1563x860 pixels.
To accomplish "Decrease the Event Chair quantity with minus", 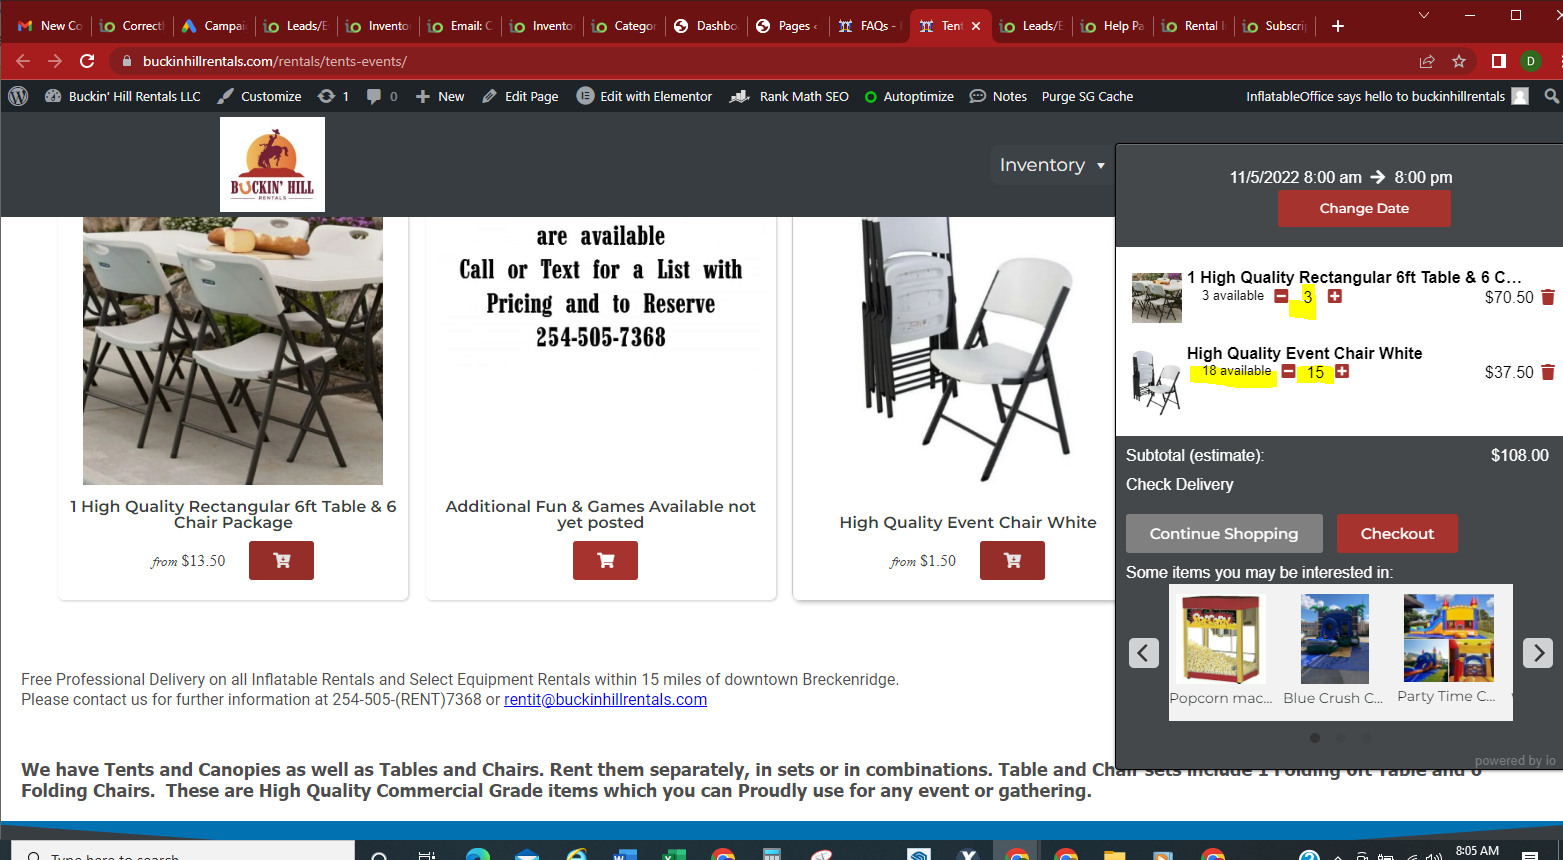I will [x=1288, y=372].
